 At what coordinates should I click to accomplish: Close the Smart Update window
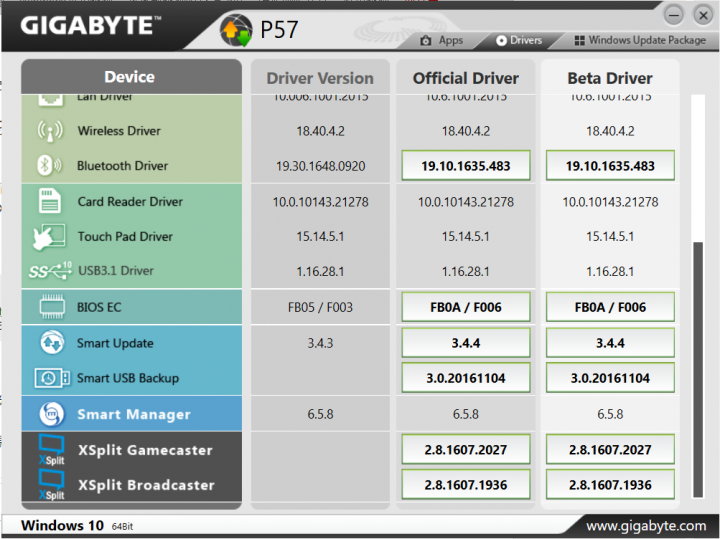coord(703,16)
